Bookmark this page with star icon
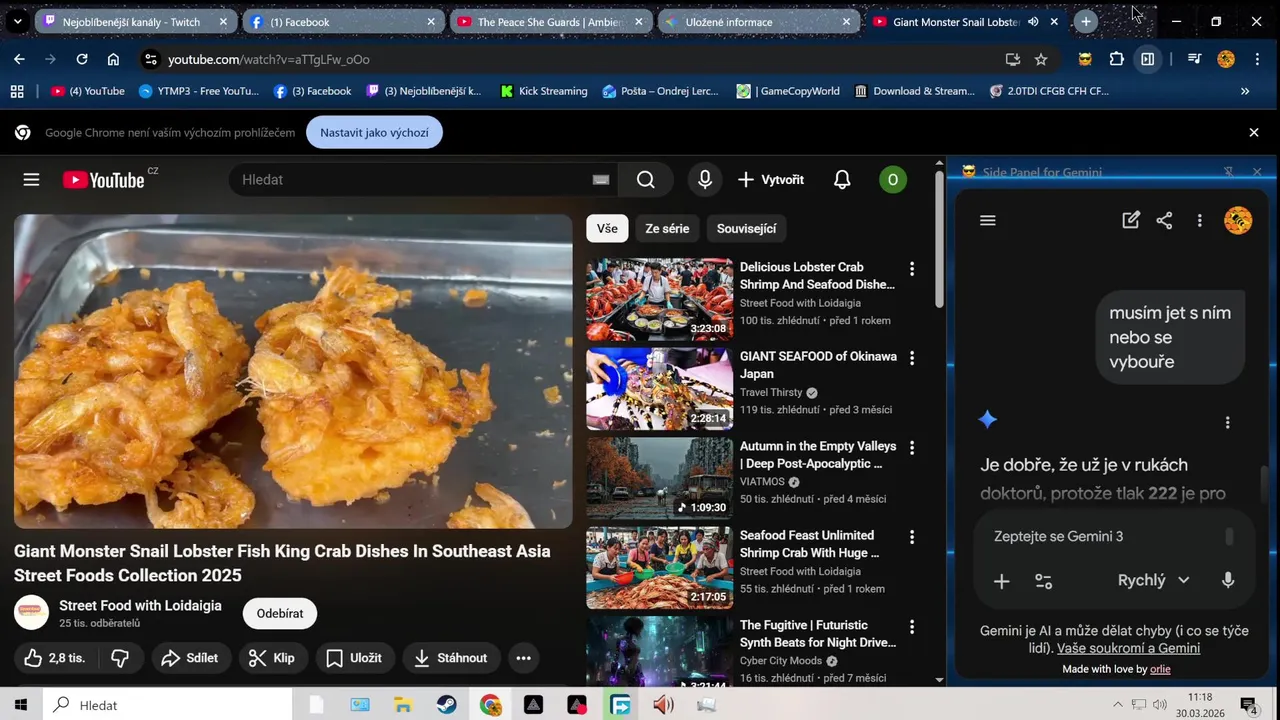 click(x=1041, y=59)
